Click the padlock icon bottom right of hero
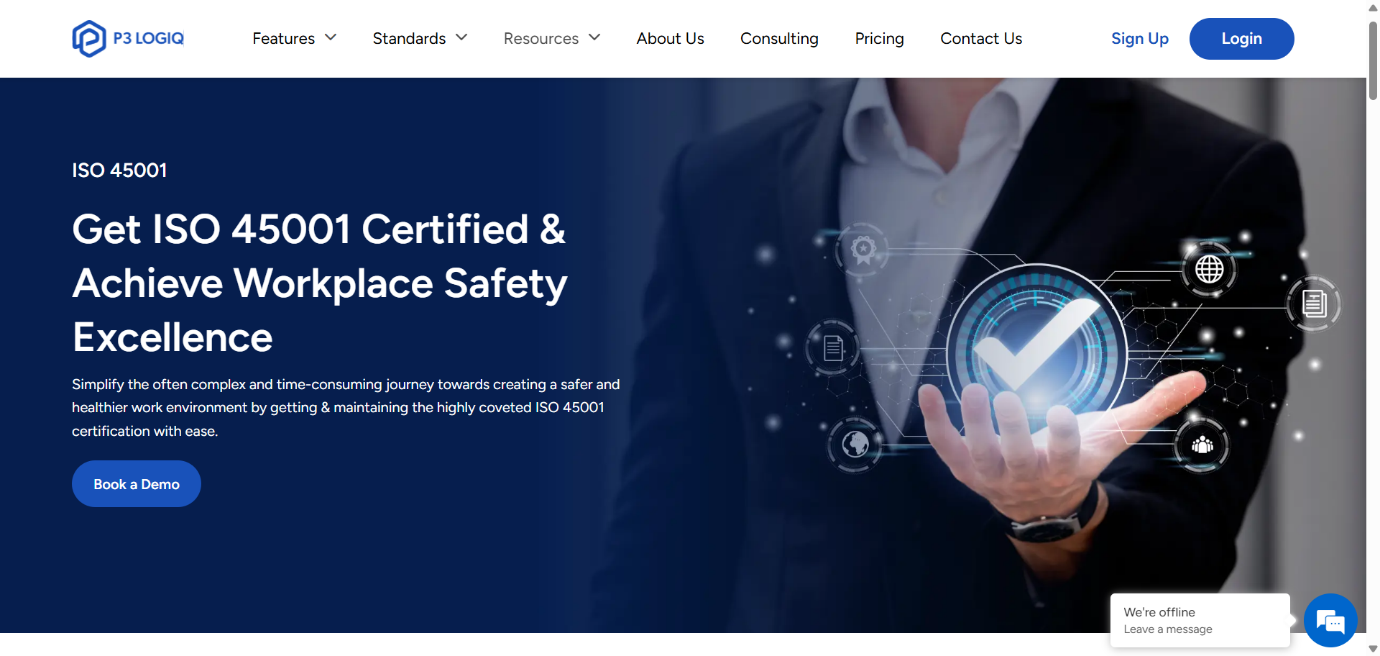 pyautogui.click(x=1203, y=444)
